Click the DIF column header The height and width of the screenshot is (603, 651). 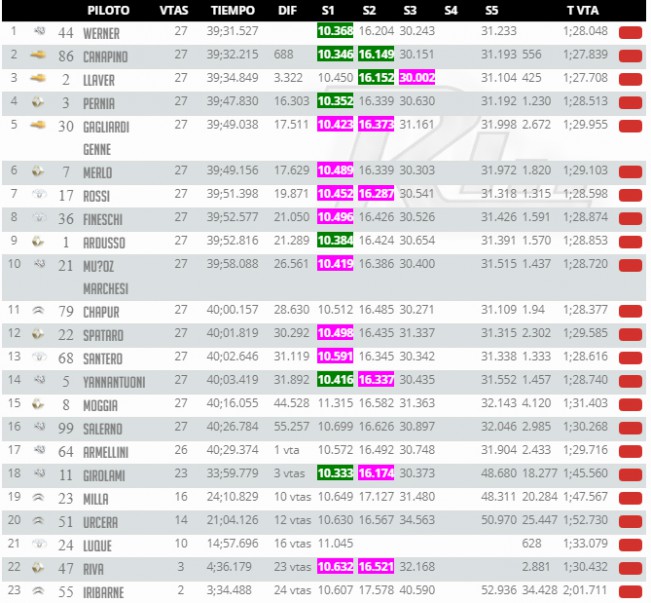[x=287, y=10]
